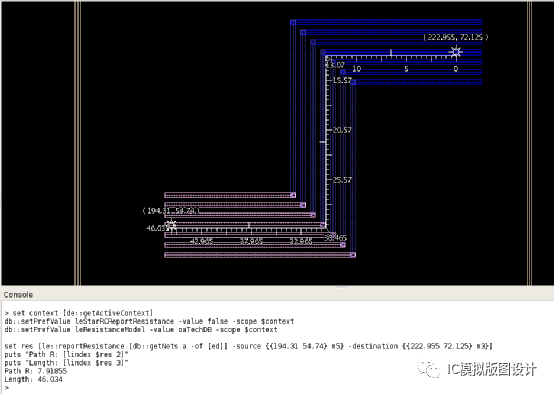Click the ruler corner label 38.465
This screenshot has width=554, height=394.
(336, 238)
